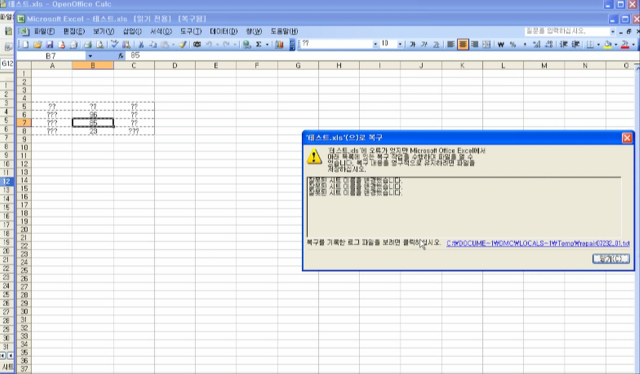Image resolution: width=640 pixels, height=374 pixels.
Task: Open the Paste options dropdown arrow
Action: 173,44
